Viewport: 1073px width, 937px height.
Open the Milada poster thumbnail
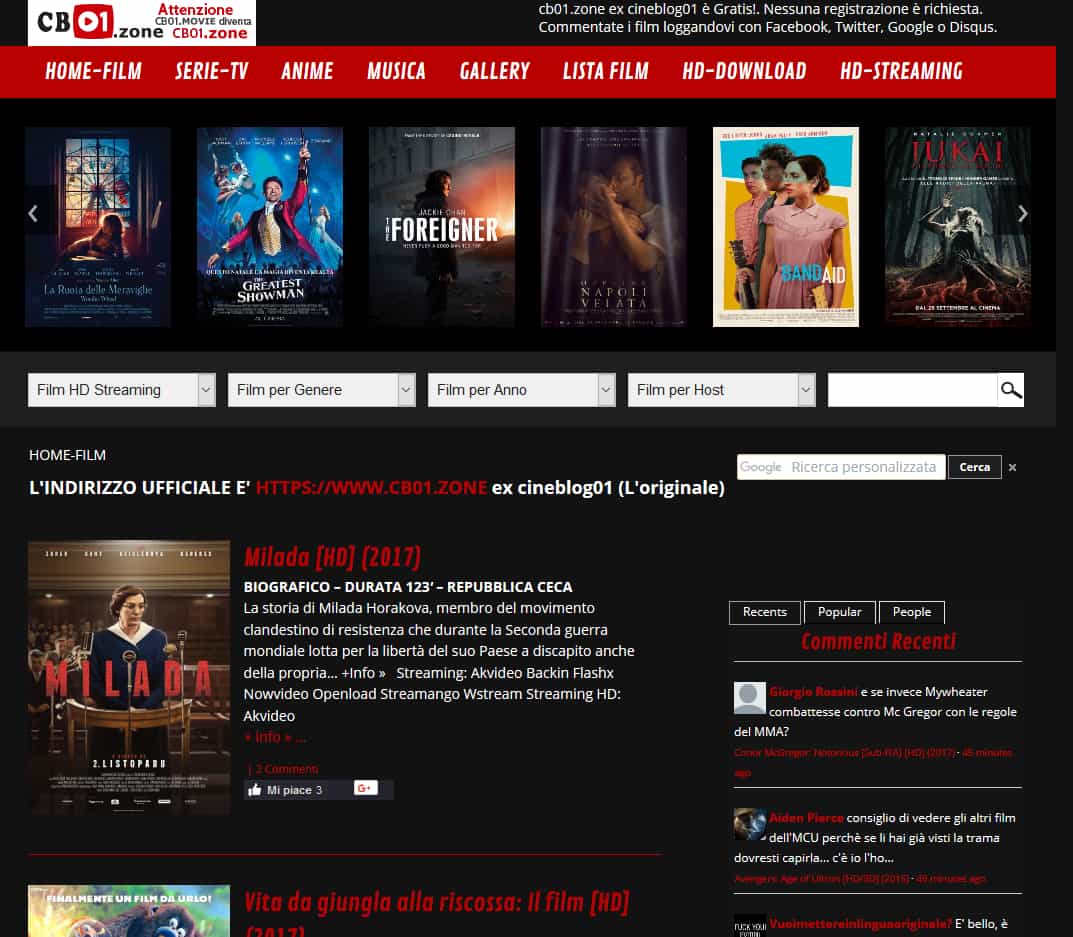(129, 677)
